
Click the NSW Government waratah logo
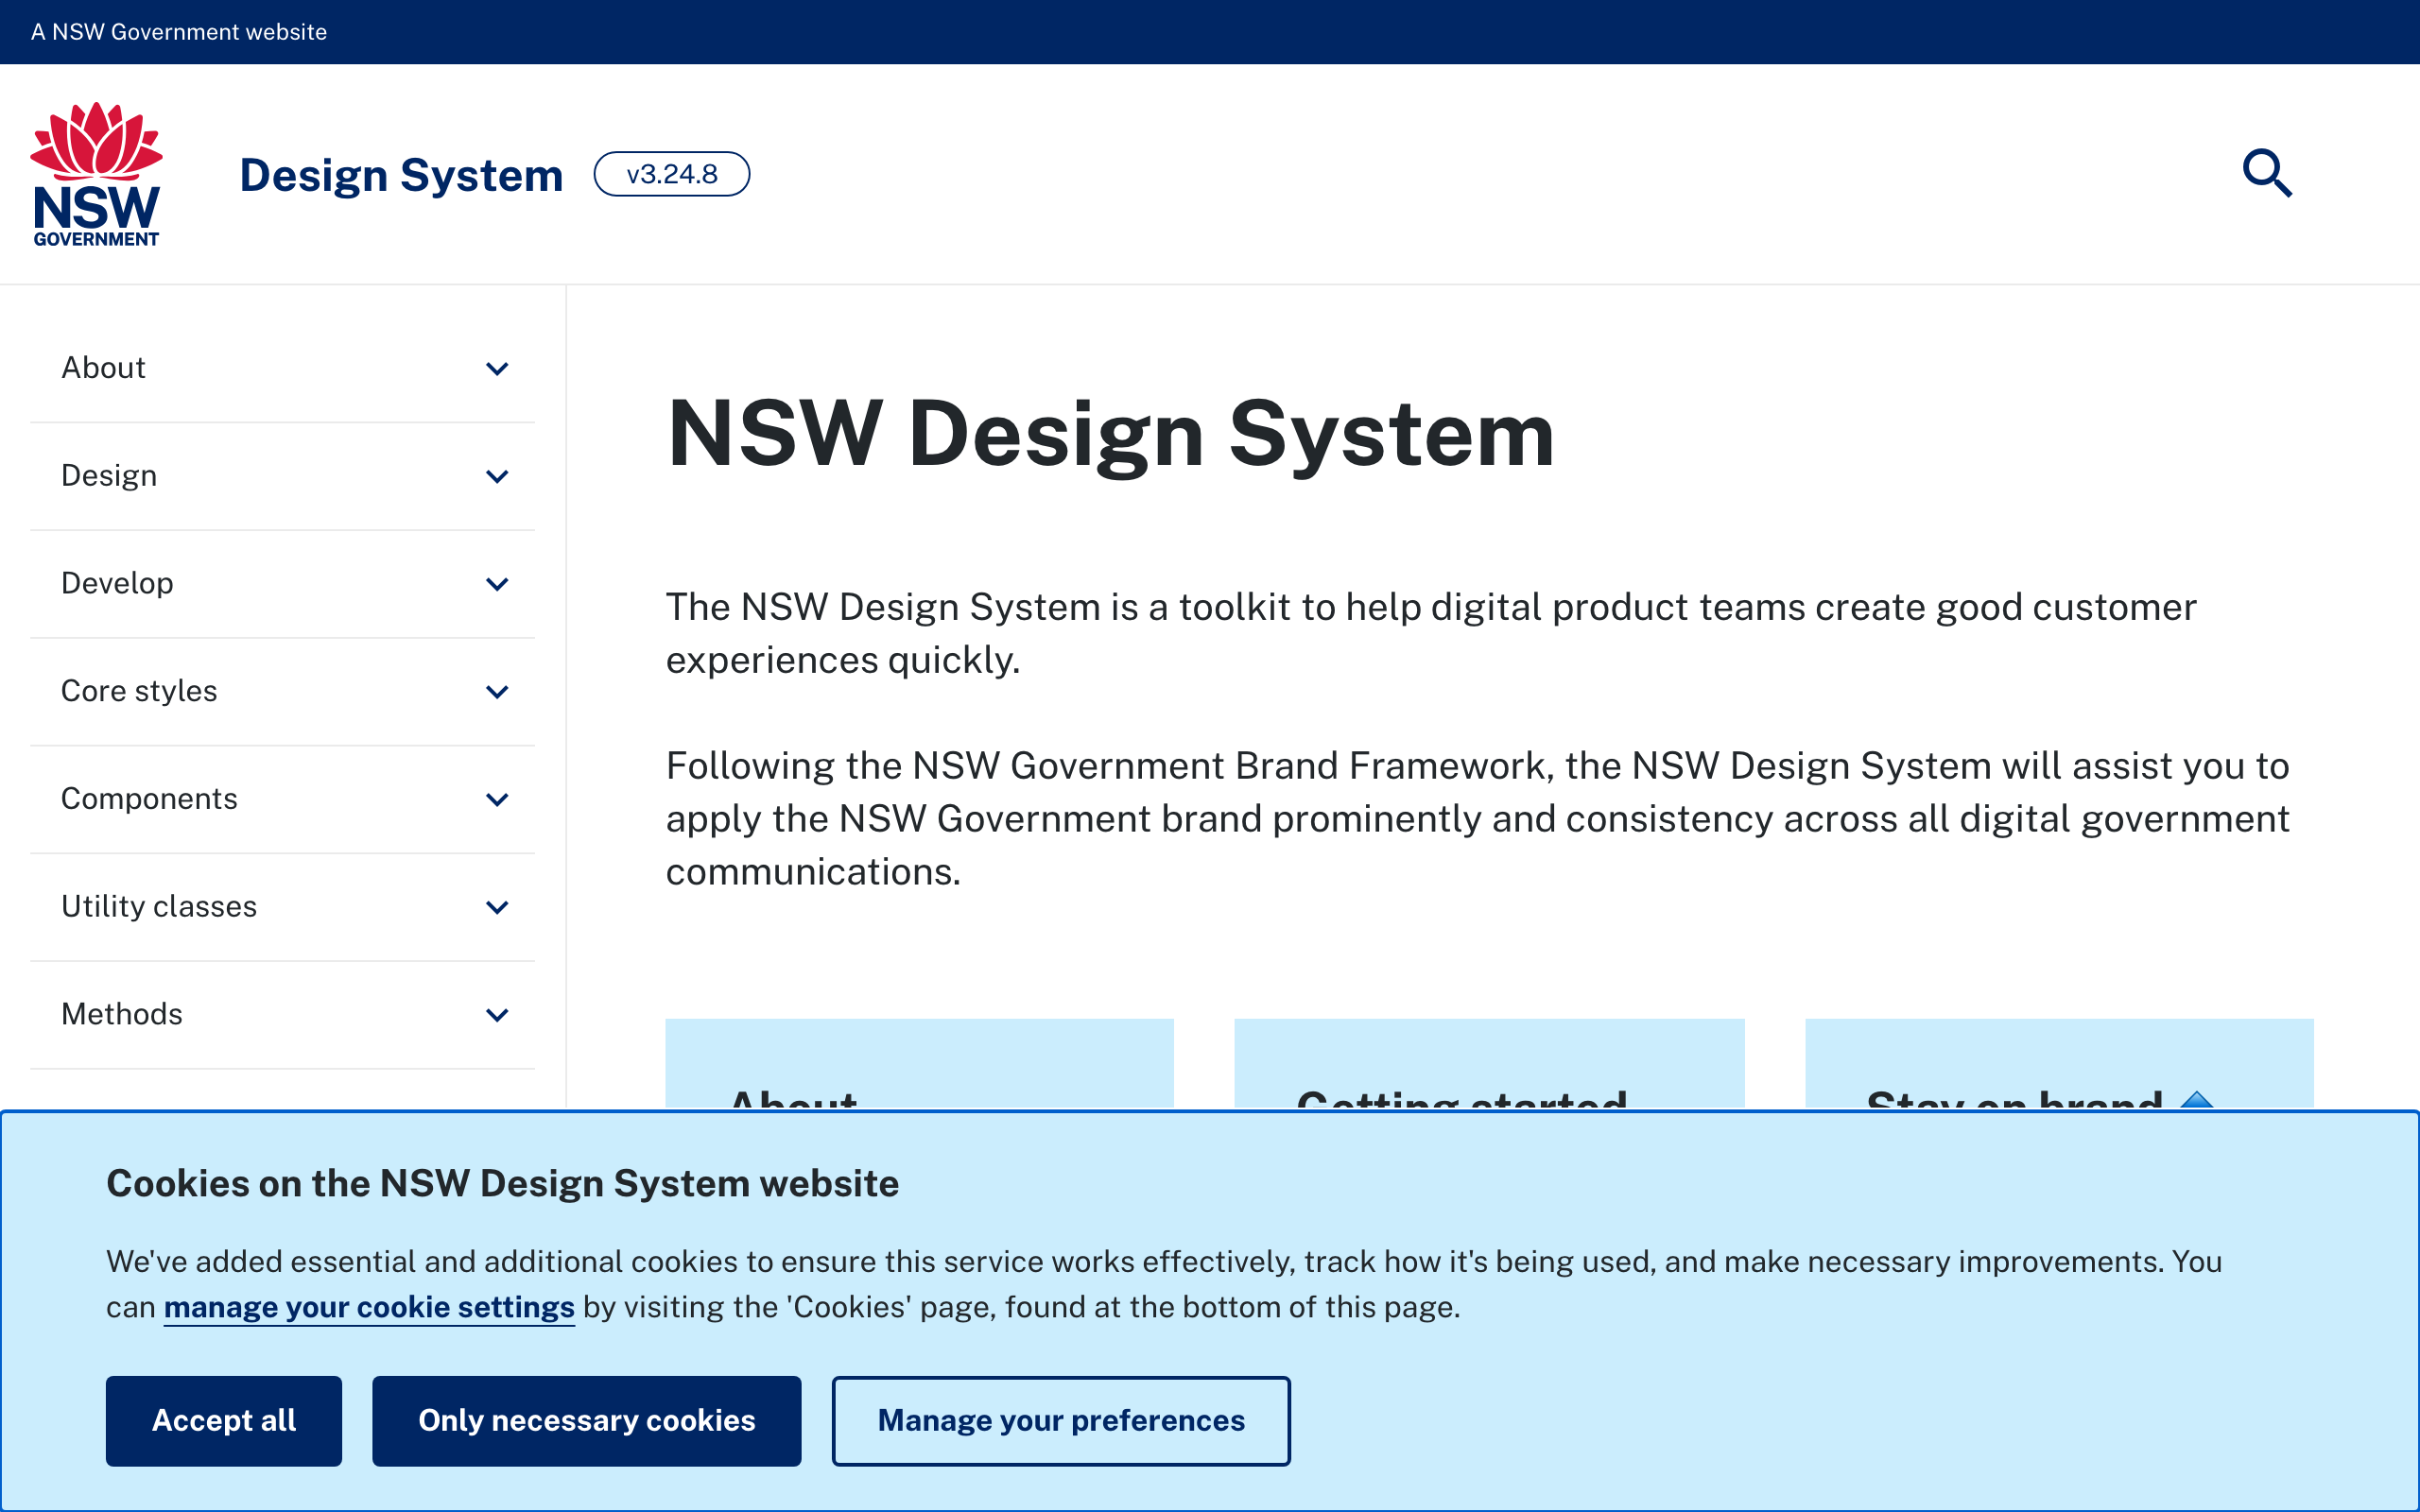tap(96, 174)
